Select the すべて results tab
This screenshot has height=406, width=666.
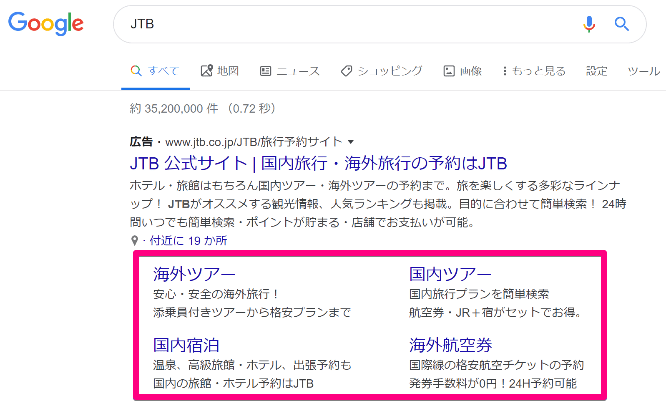coord(155,71)
